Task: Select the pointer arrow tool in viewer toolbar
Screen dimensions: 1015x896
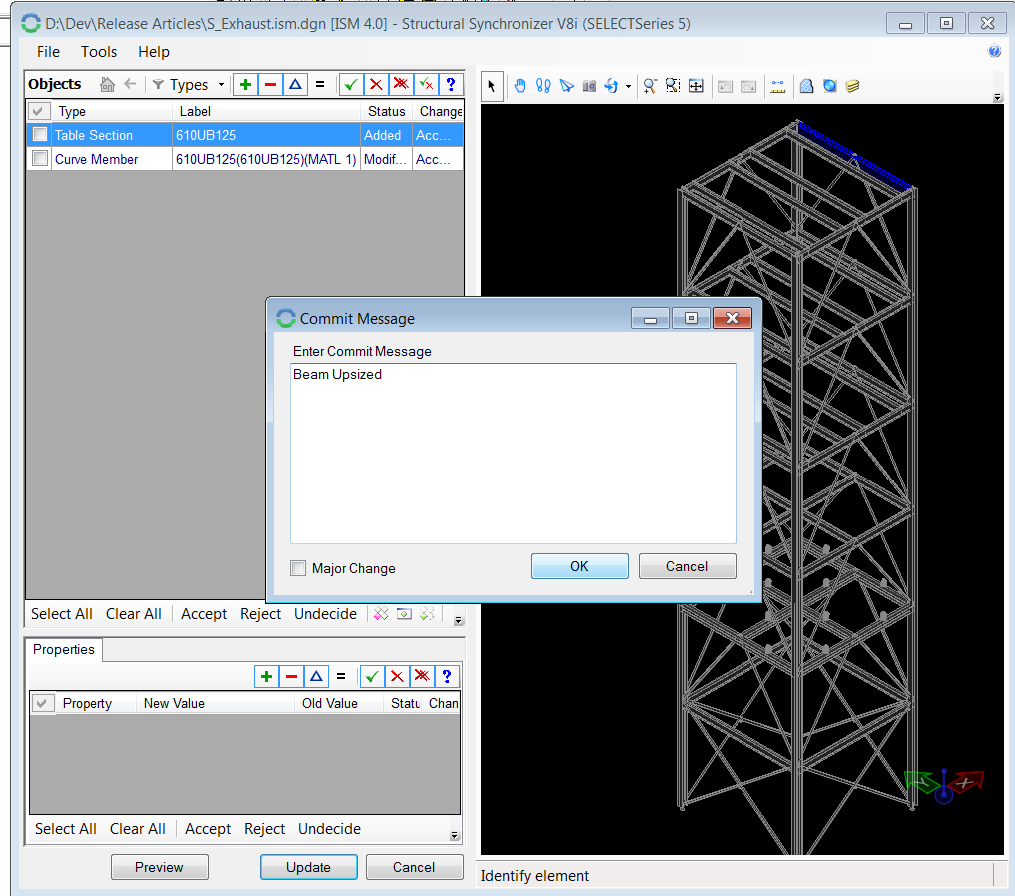Action: [492, 86]
